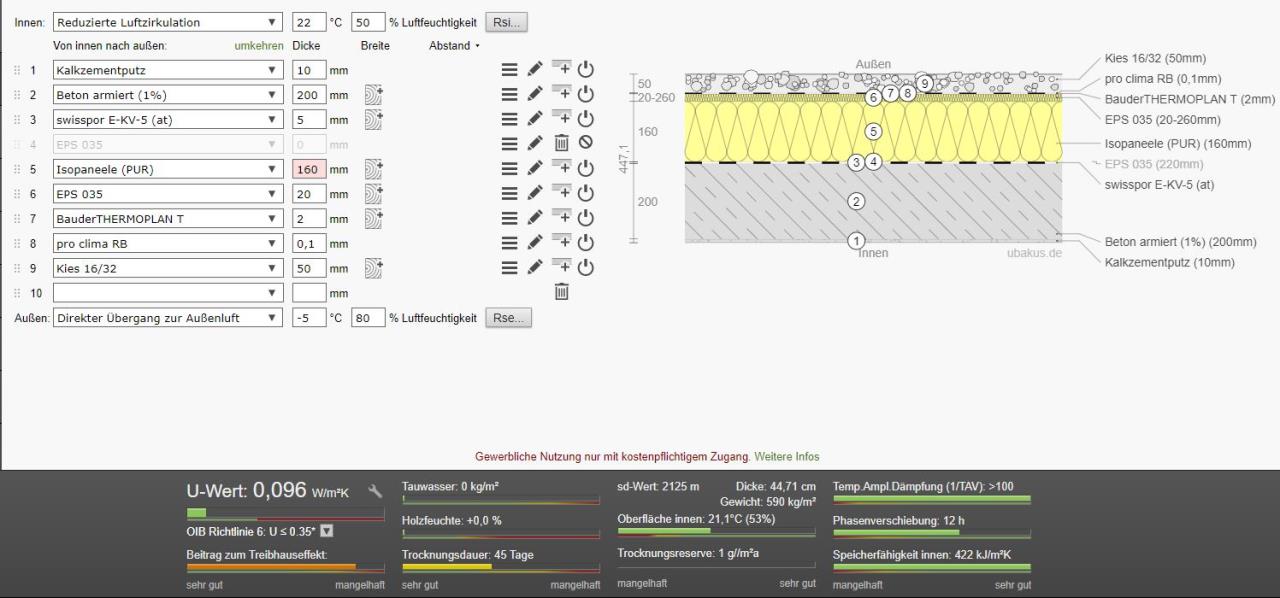Click the Beton armiert thickness field showing 200
This screenshot has height=598, width=1280.
[x=309, y=95]
